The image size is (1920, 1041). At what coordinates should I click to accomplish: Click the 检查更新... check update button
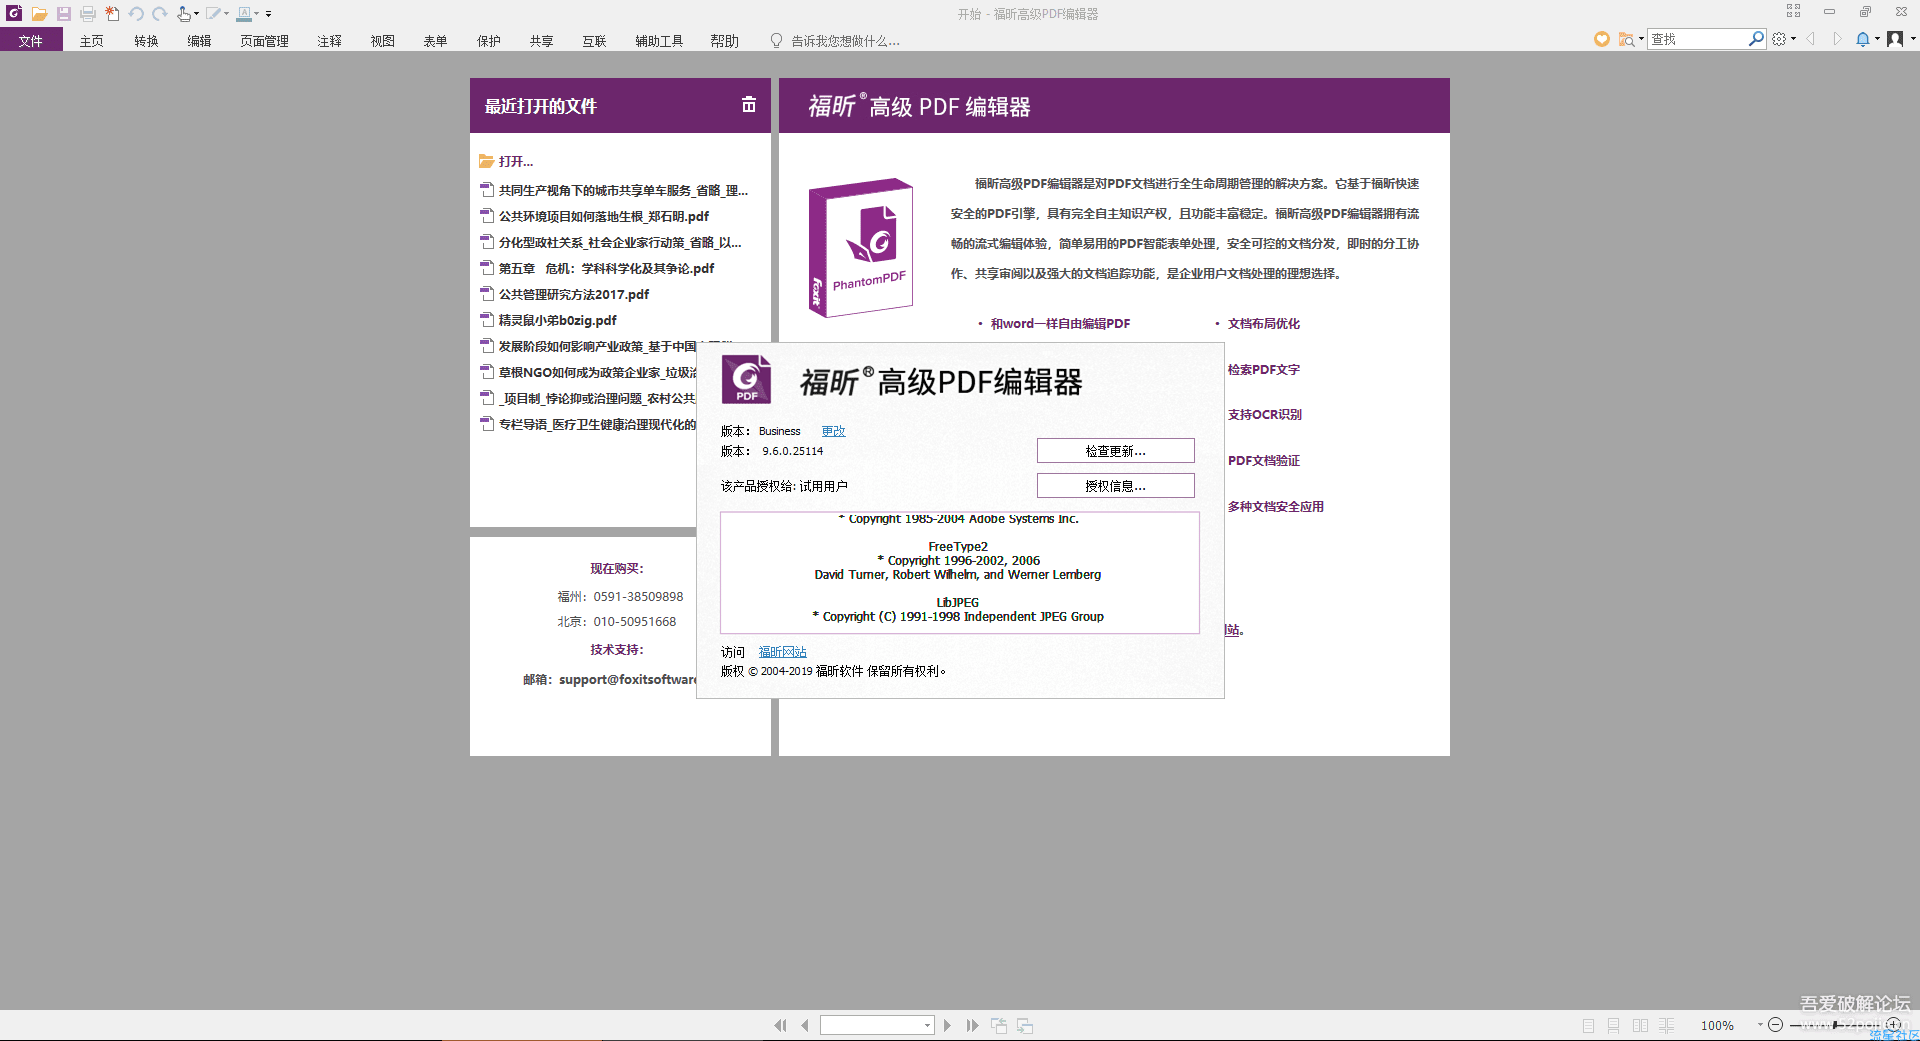(x=1115, y=451)
